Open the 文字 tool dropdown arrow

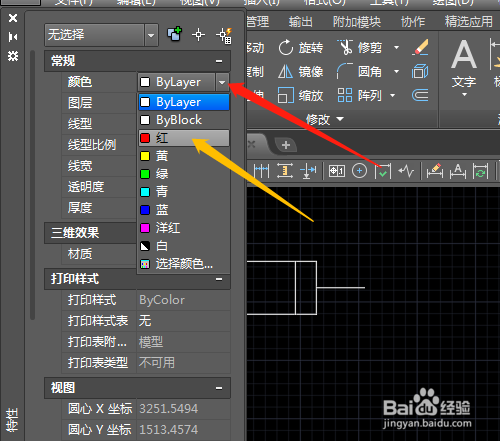[x=464, y=95]
